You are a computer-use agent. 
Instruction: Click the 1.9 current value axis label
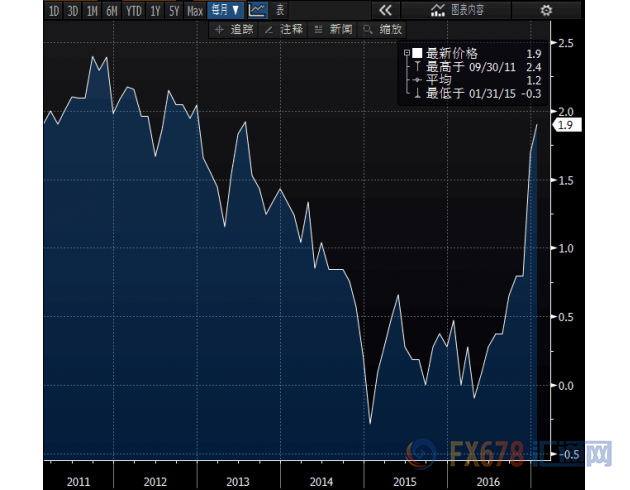click(565, 125)
